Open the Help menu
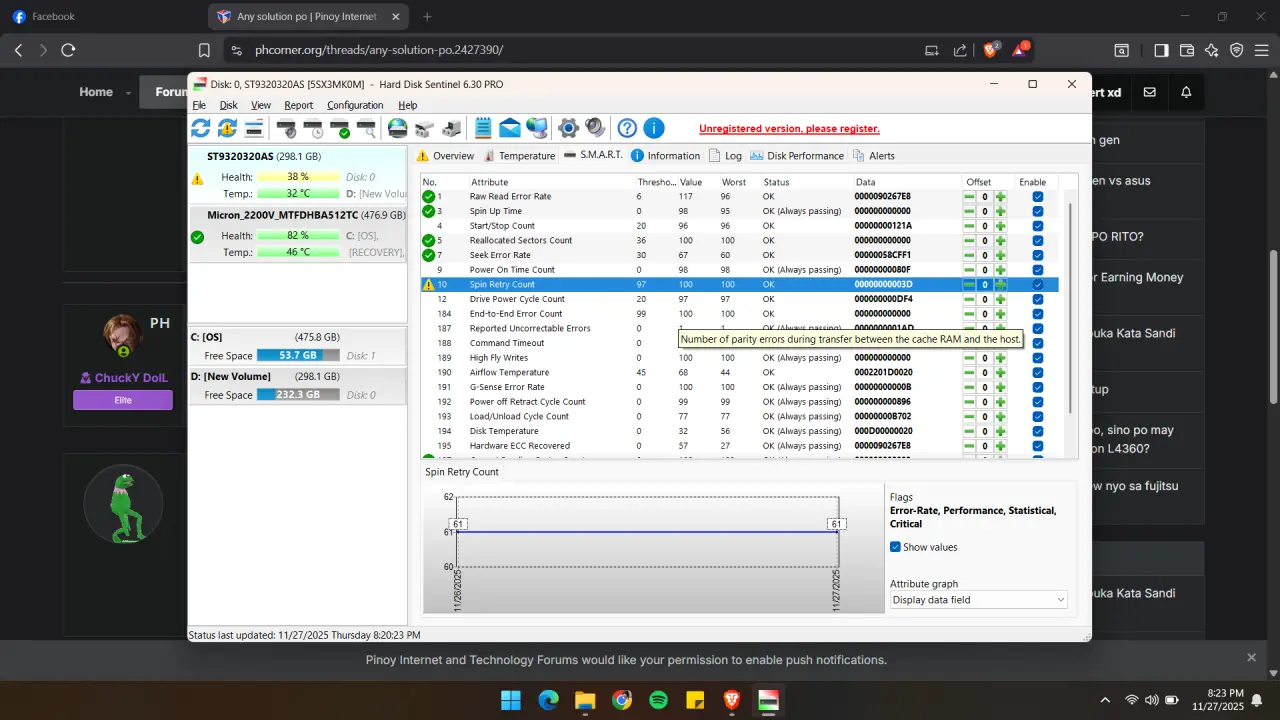This screenshot has height=720, width=1280. (407, 105)
